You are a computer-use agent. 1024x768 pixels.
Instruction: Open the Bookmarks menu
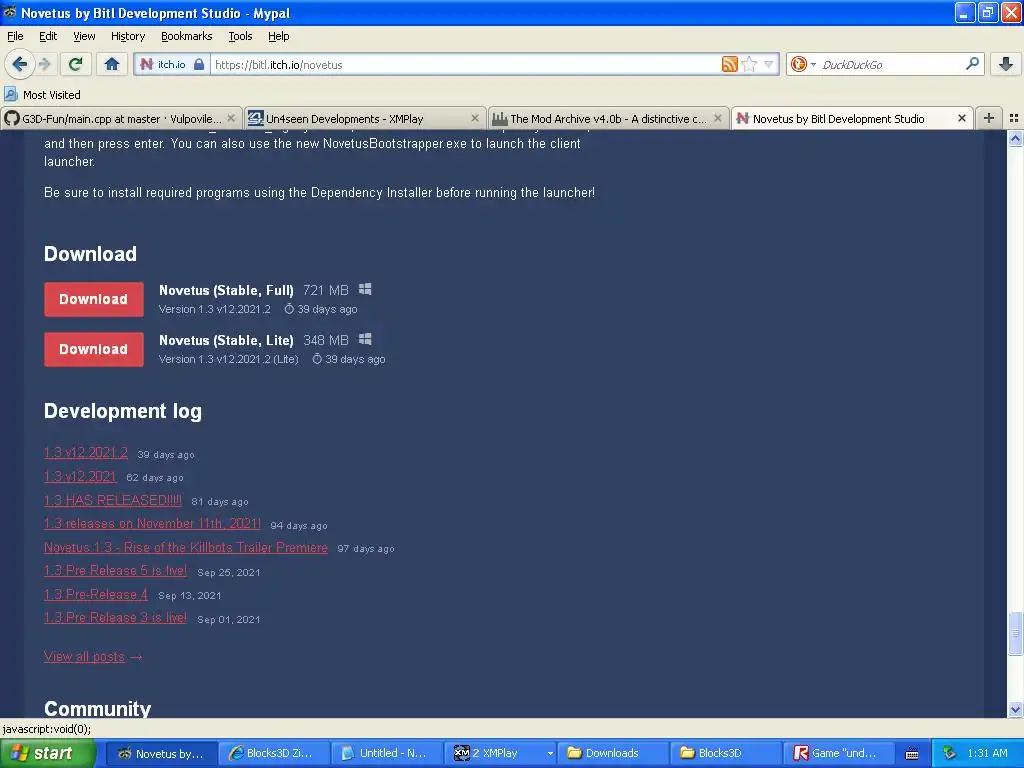pyautogui.click(x=186, y=36)
